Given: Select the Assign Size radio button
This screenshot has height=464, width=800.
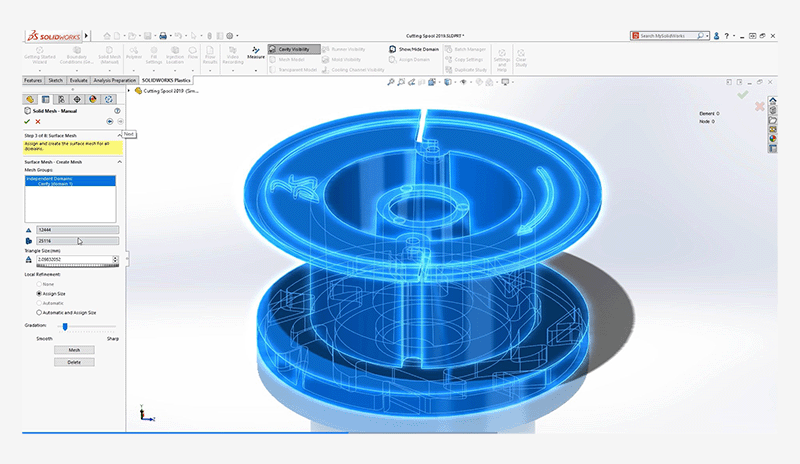Looking at the screenshot, I should pyautogui.click(x=39, y=293).
